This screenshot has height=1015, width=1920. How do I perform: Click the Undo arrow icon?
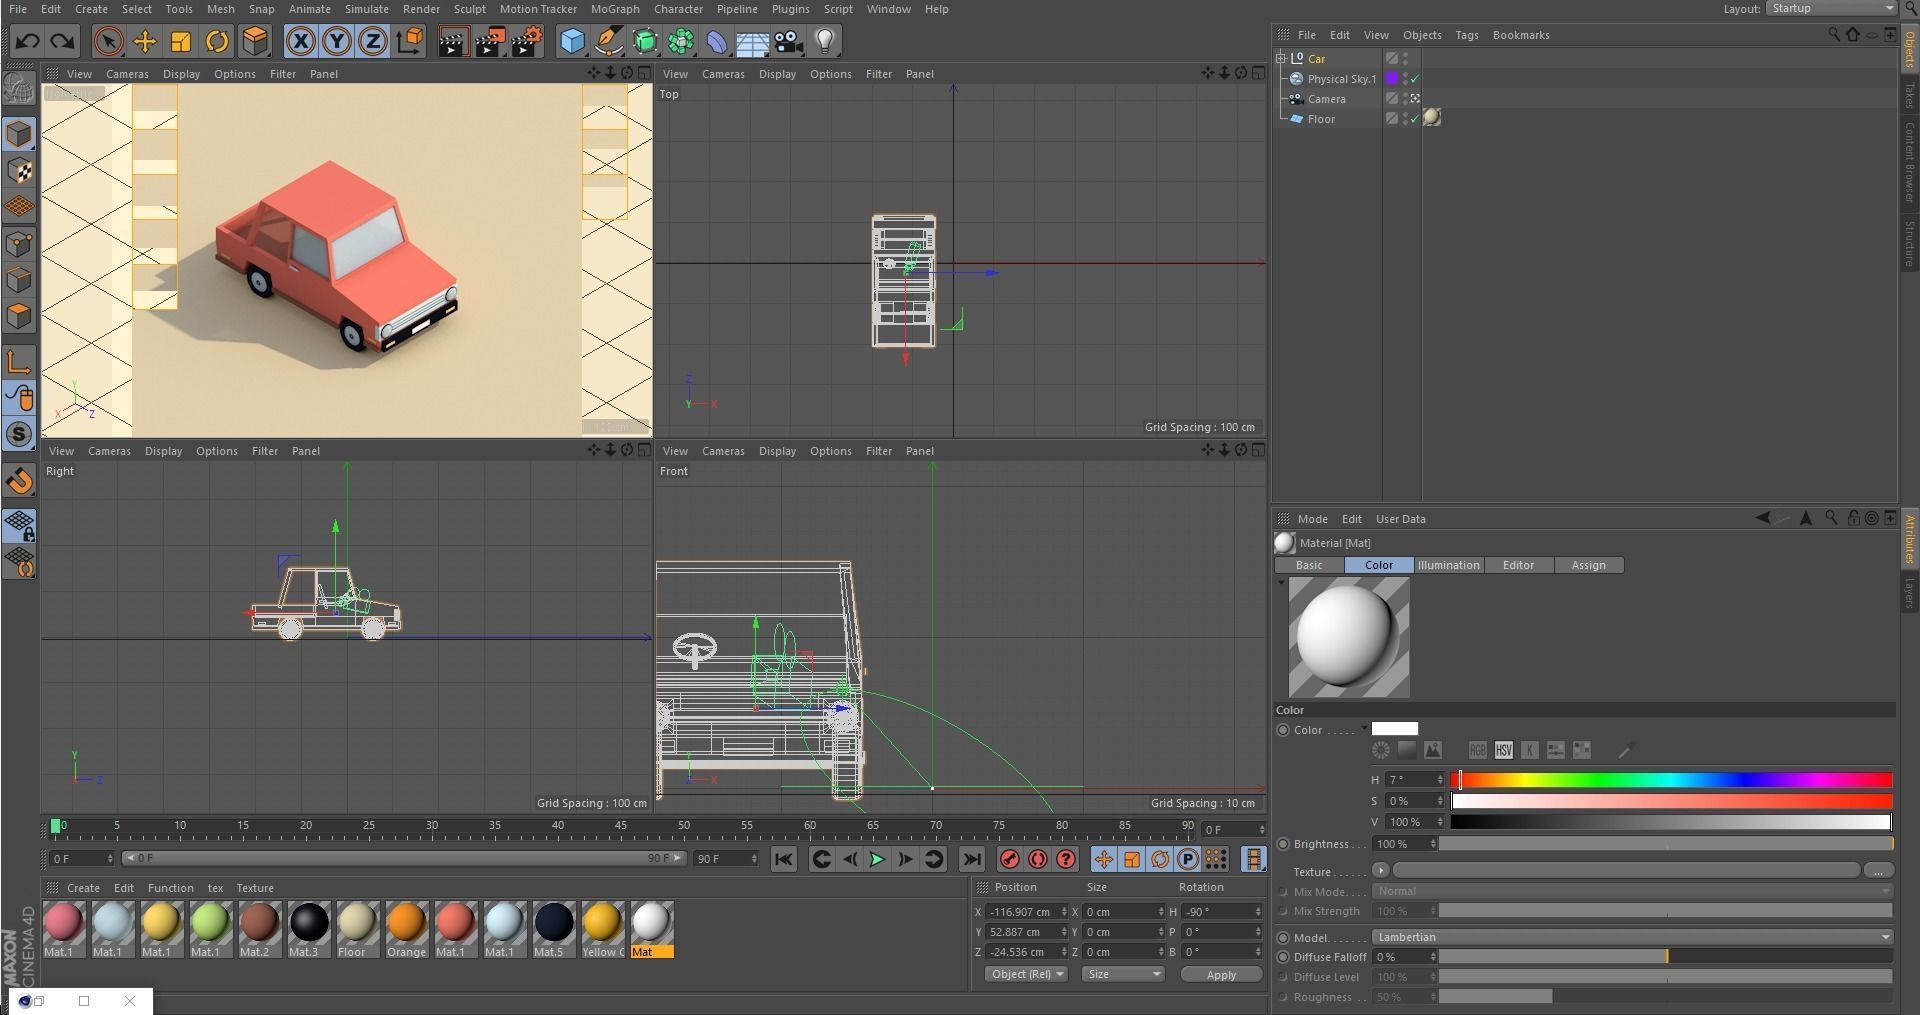27,41
